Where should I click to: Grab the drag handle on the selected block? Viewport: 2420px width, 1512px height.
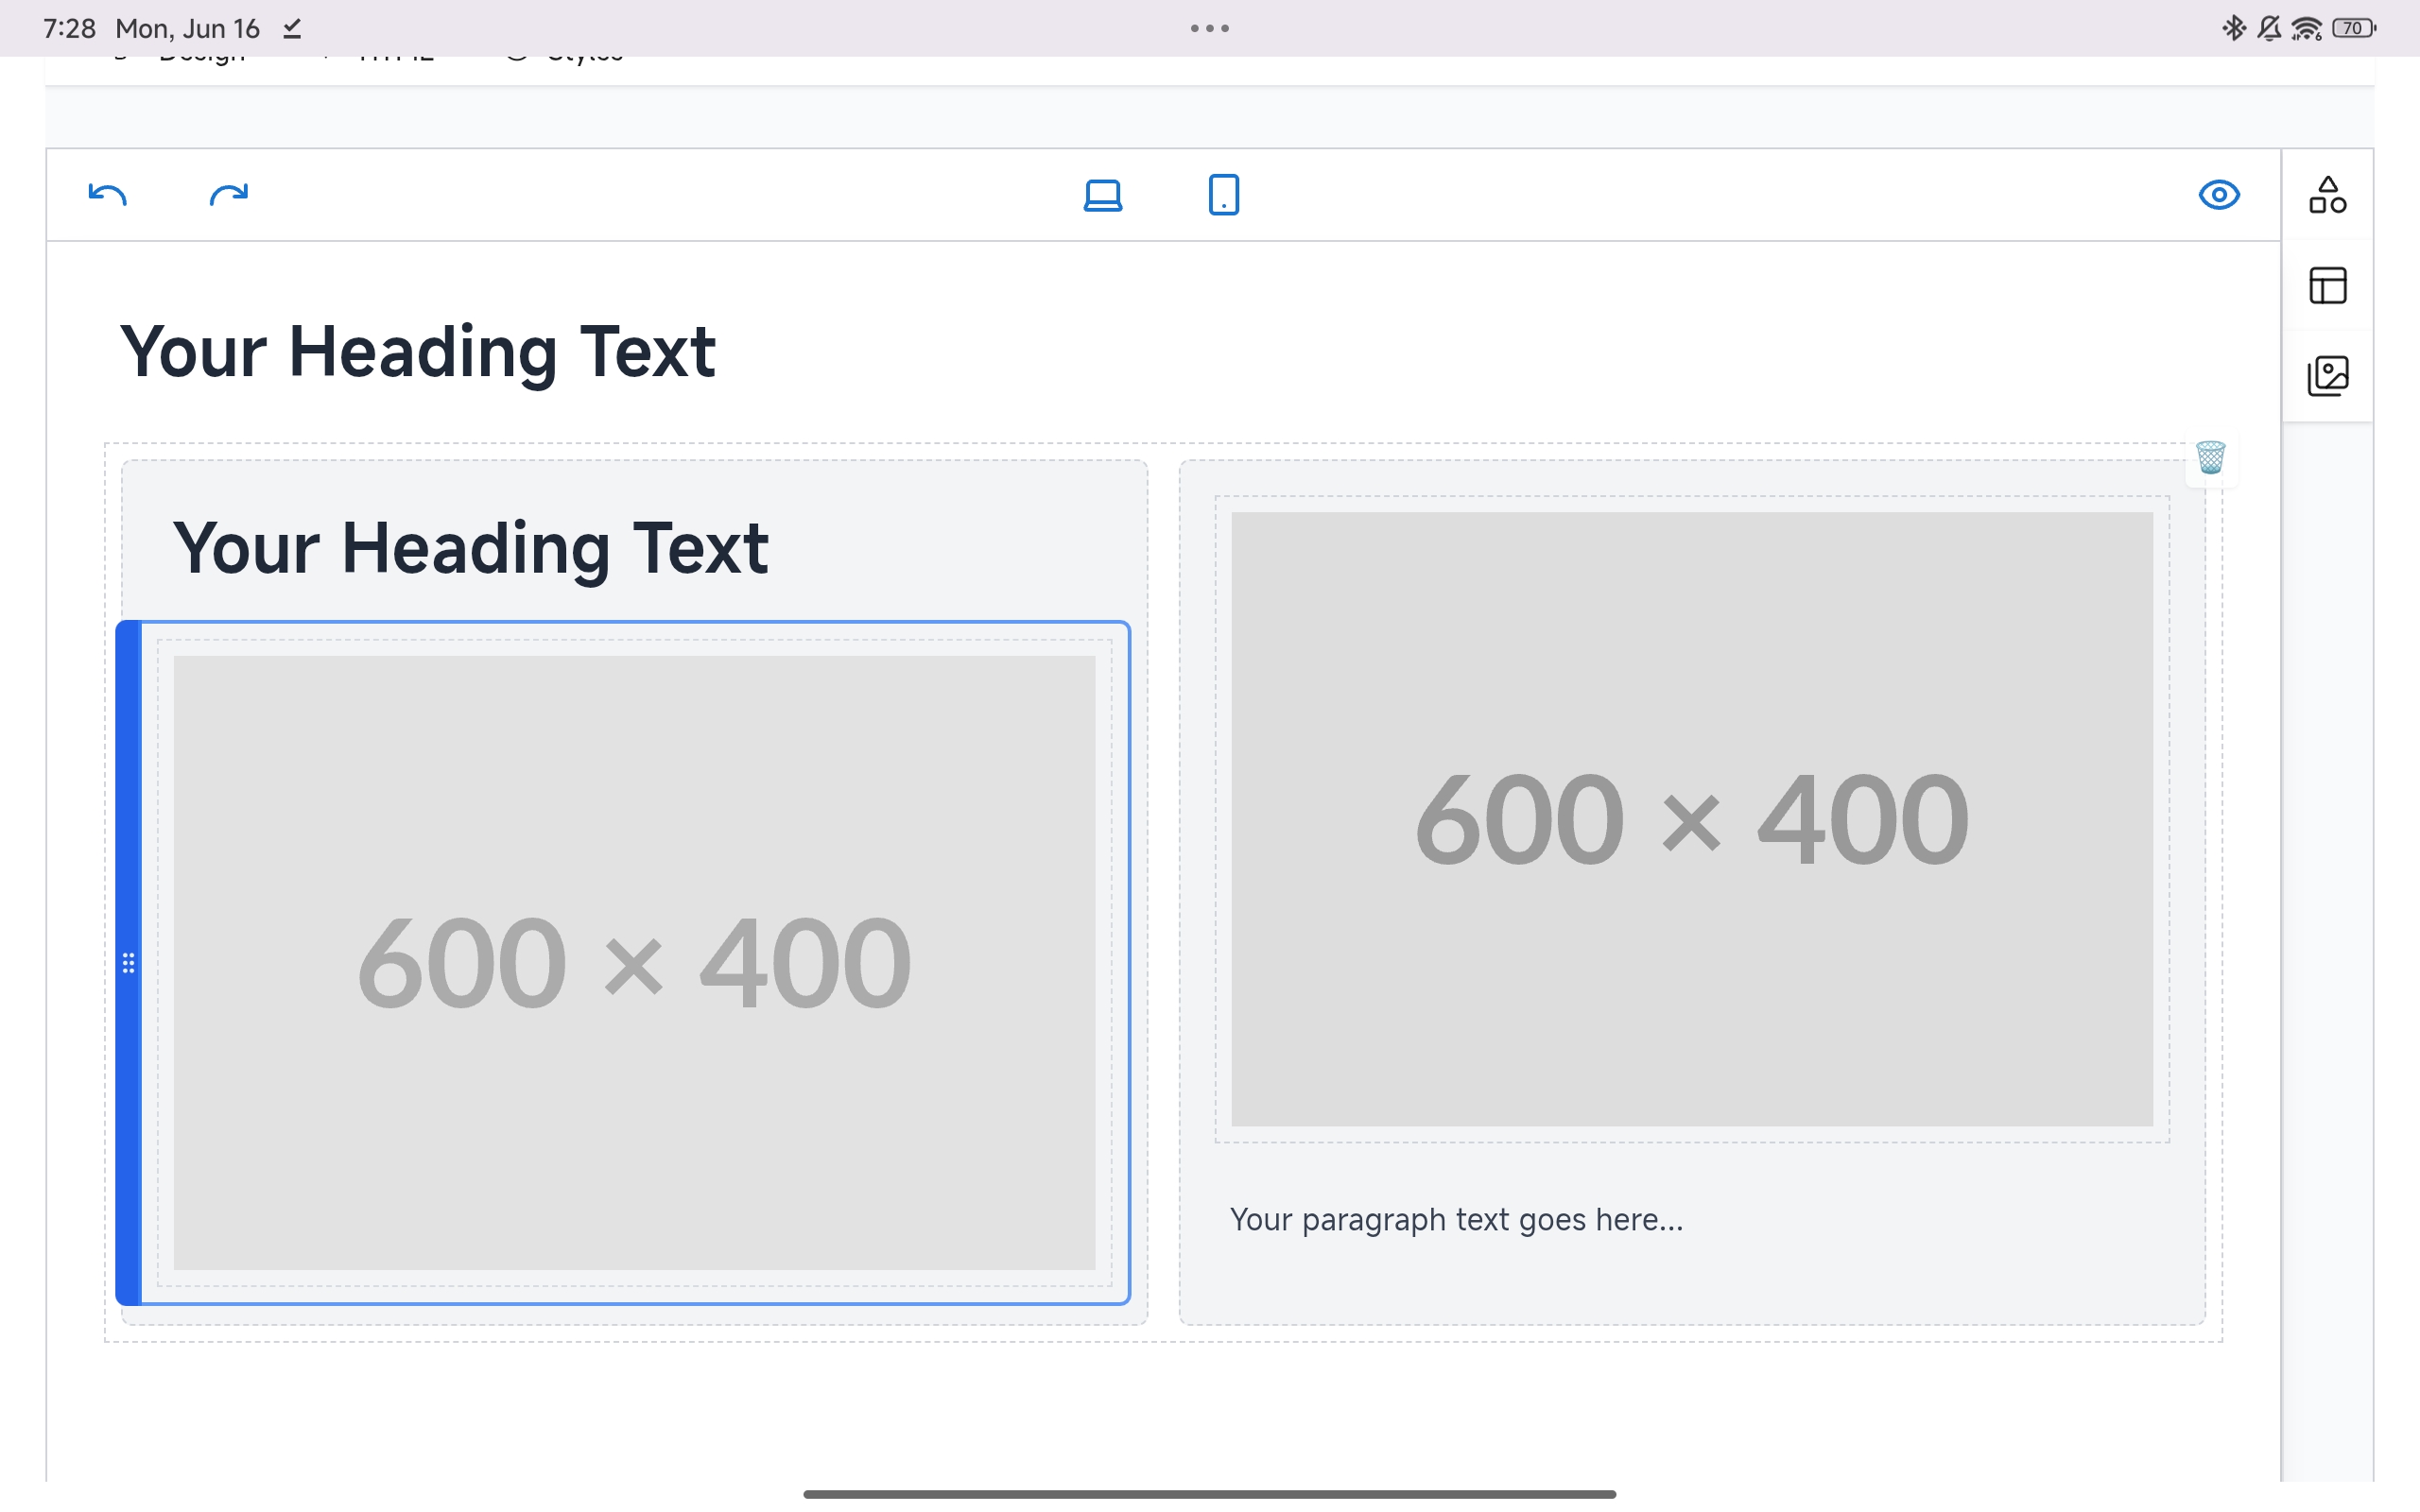pos(128,963)
